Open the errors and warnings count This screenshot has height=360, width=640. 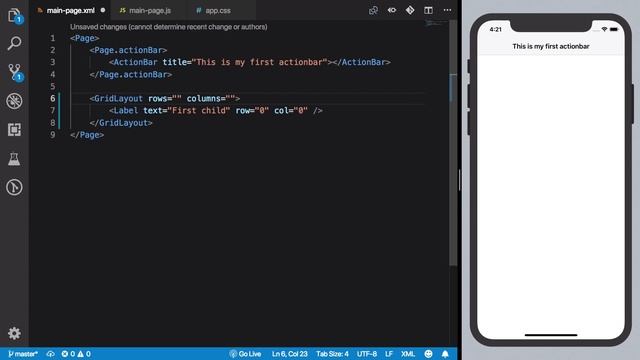(76, 354)
